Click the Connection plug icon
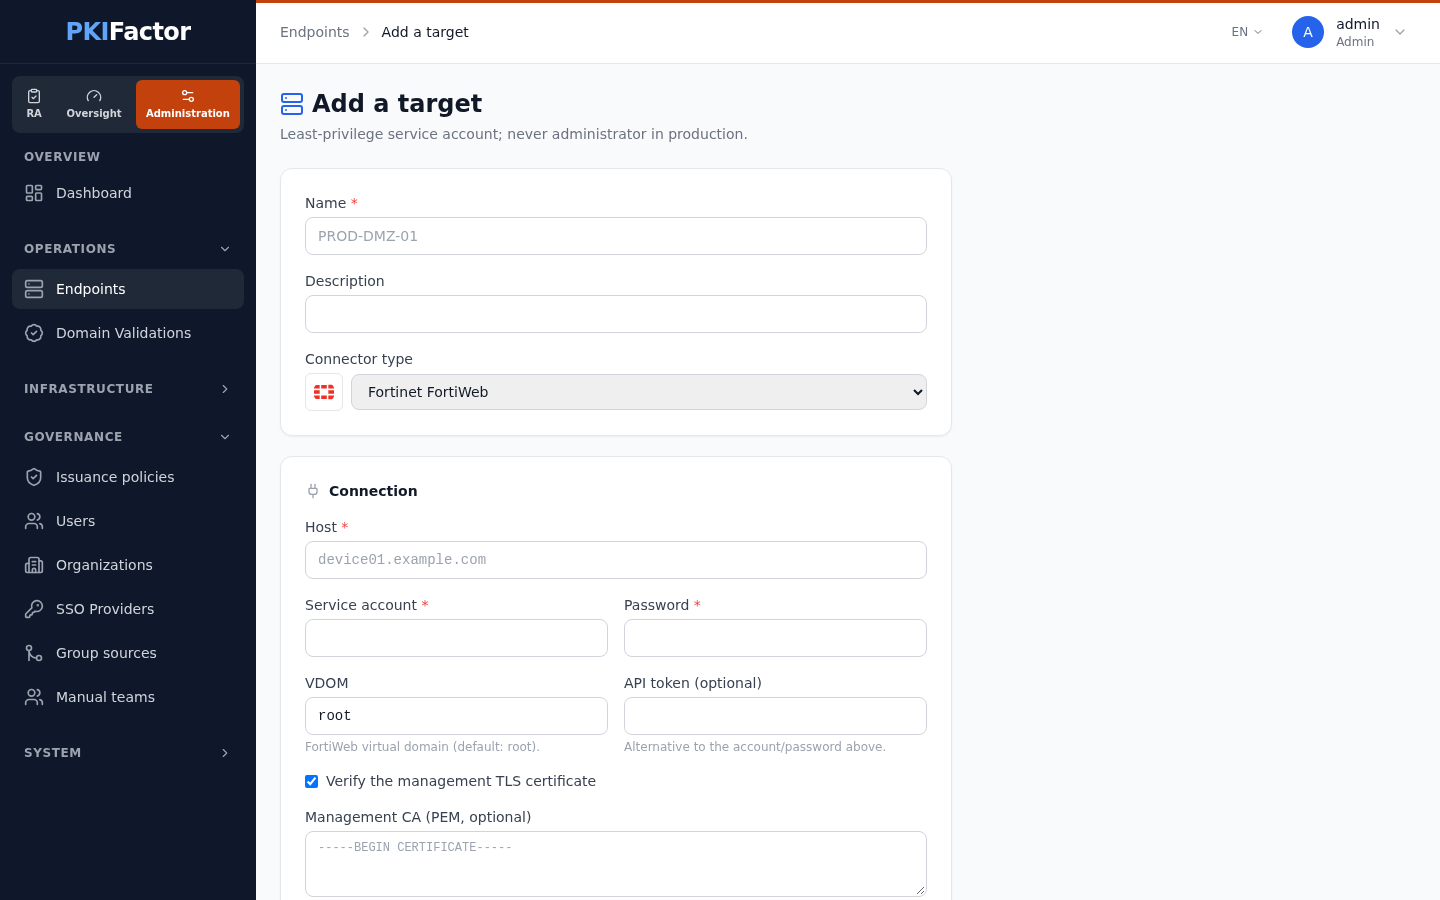The width and height of the screenshot is (1440, 900). [x=313, y=491]
